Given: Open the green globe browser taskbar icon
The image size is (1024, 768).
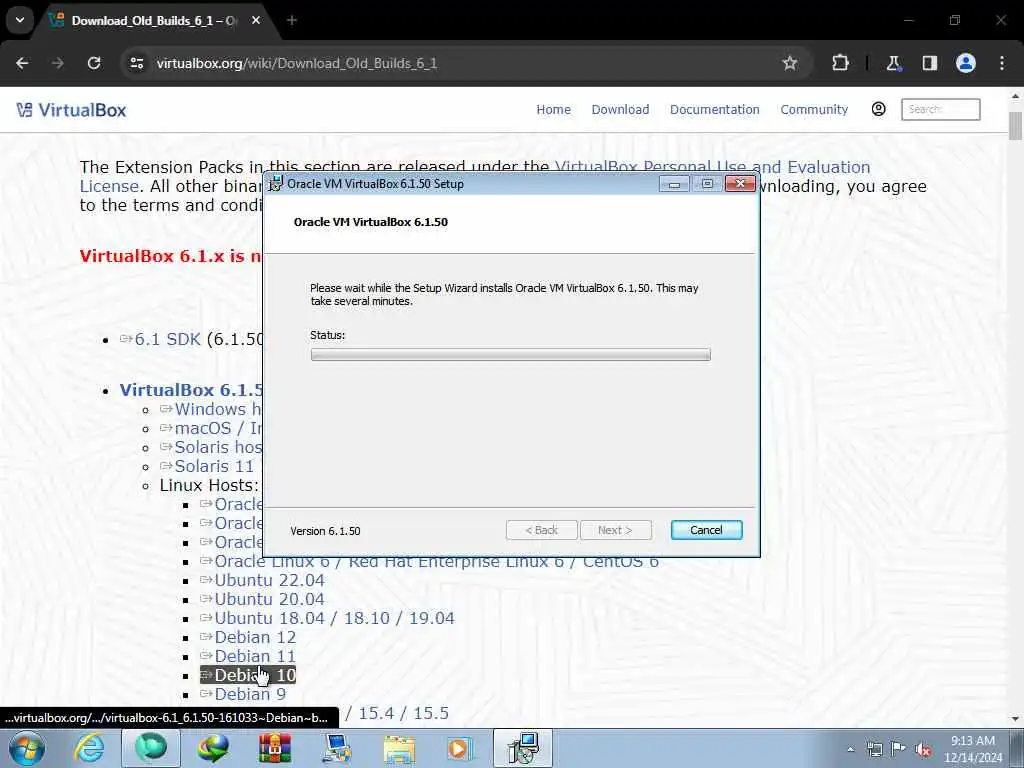Looking at the screenshot, I should 151,748.
